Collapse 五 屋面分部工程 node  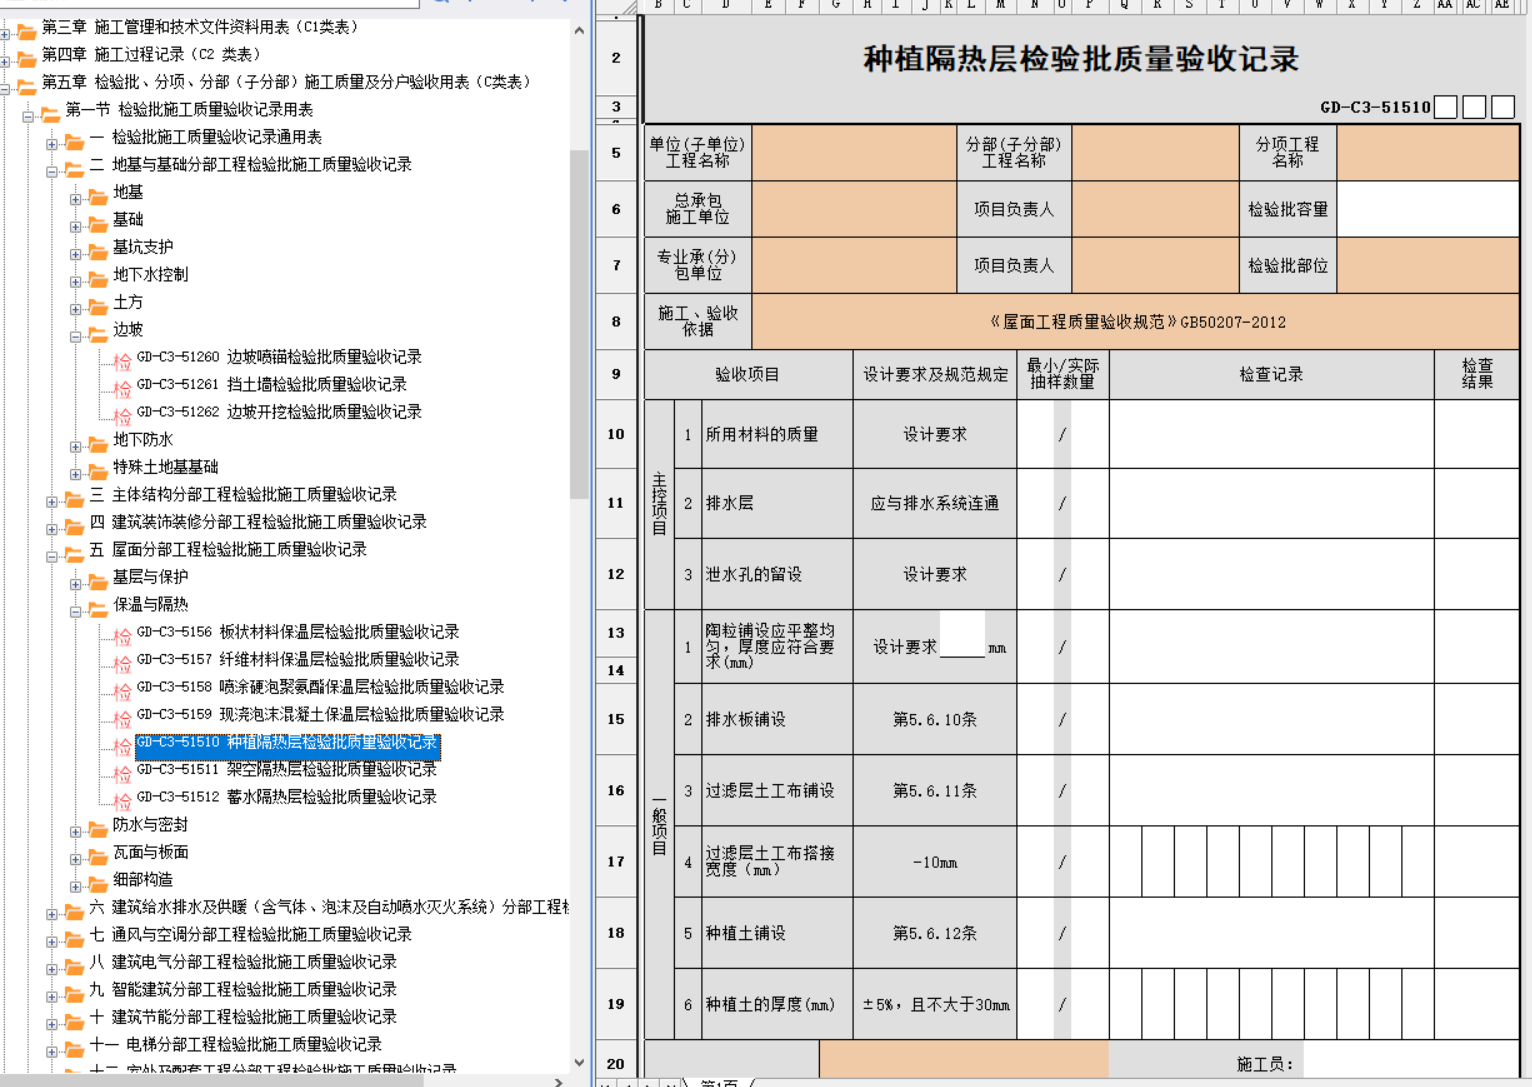[x=52, y=557]
